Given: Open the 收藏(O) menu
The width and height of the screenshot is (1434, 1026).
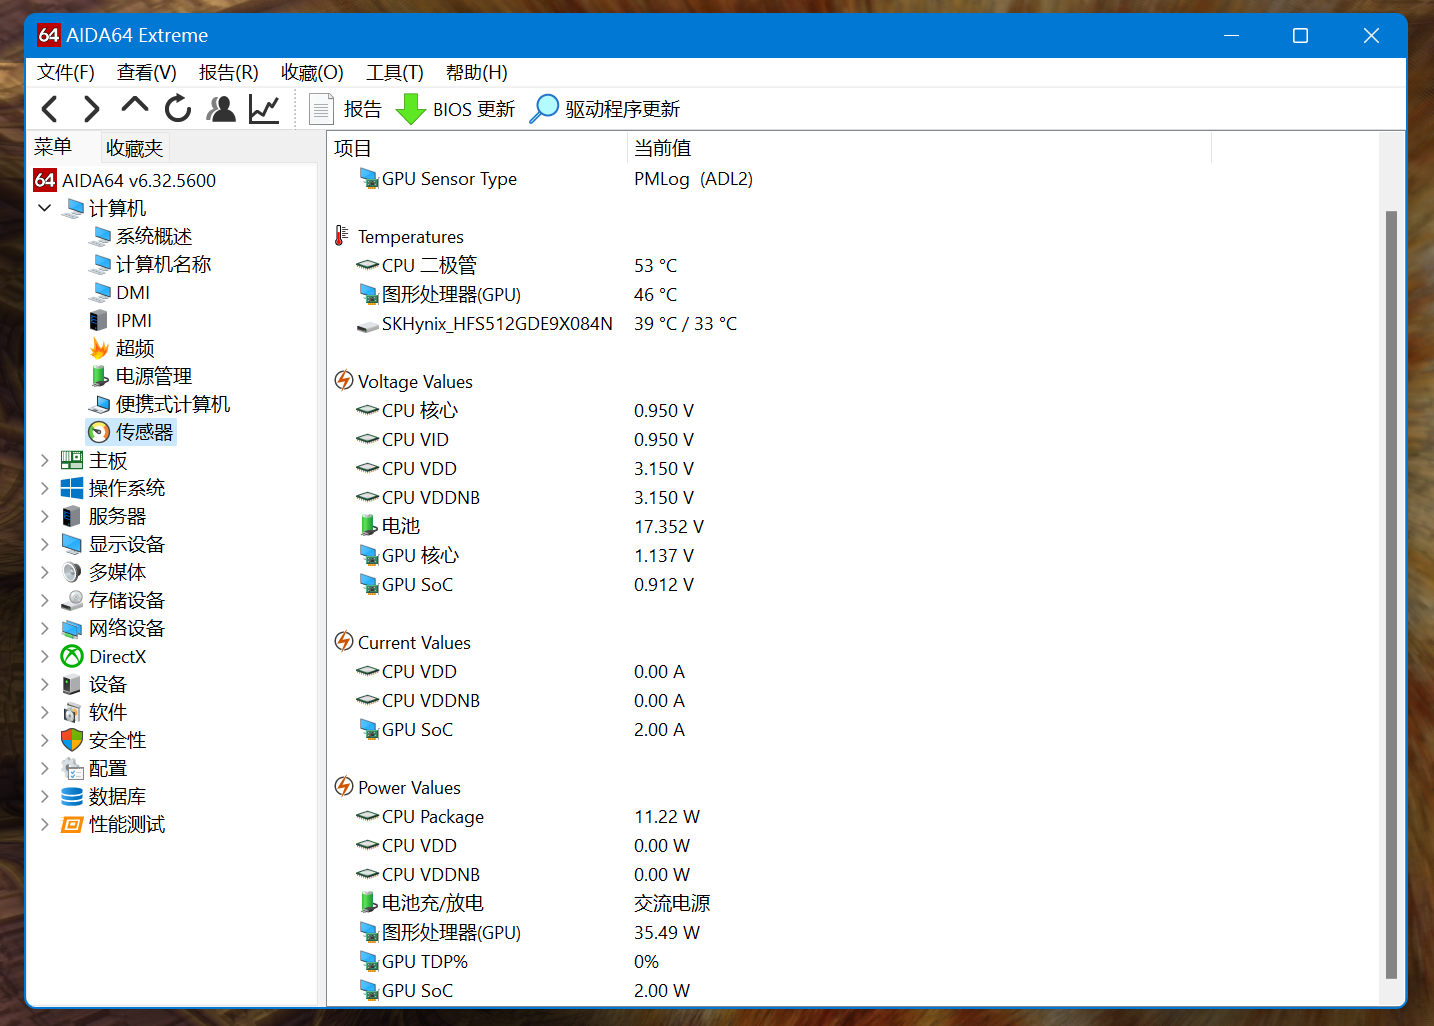Looking at the screenshot, I should point(312,72).
